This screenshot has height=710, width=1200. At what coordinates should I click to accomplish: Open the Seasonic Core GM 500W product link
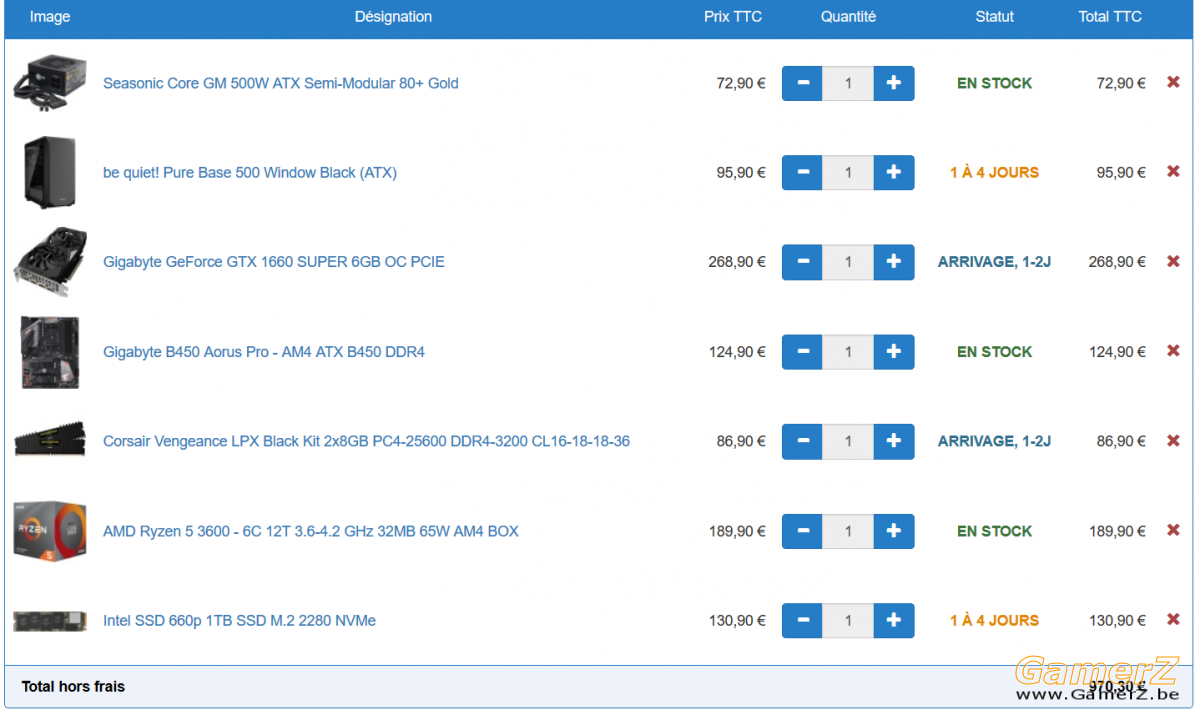281,83
